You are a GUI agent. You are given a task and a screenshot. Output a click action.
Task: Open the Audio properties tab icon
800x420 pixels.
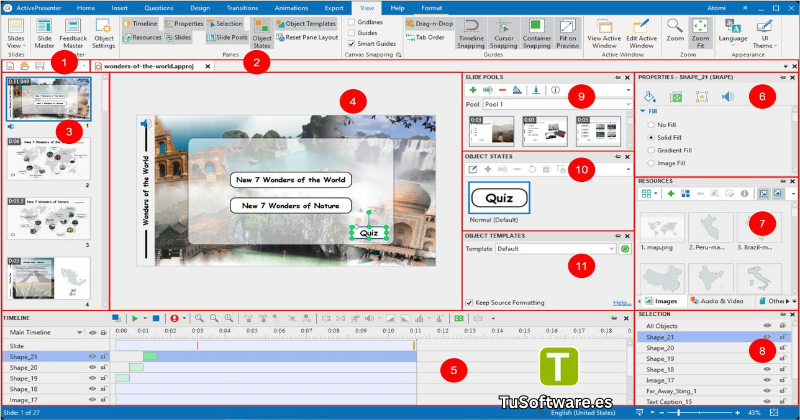pos(728,96)
